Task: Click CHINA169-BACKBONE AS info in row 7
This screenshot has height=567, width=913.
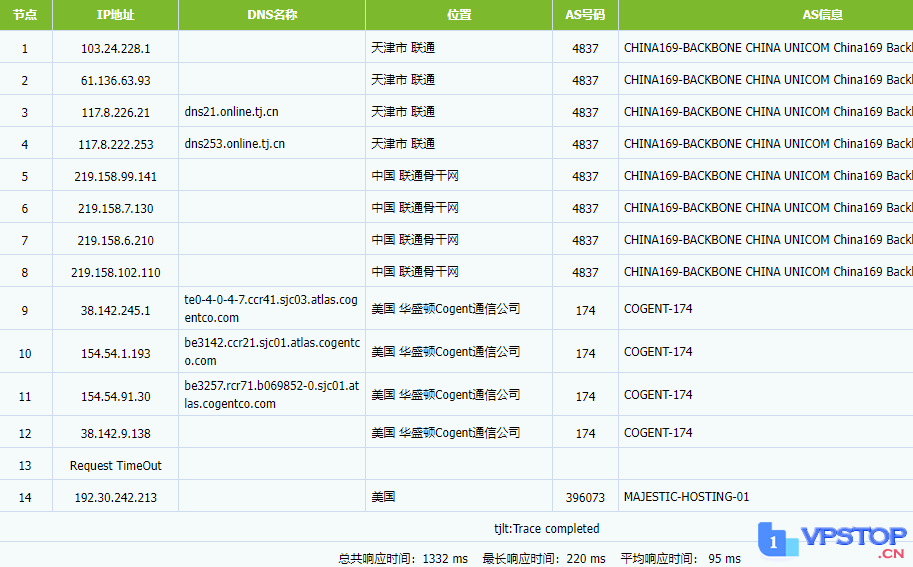Action: pyautogui.click(x=768, y=240)
